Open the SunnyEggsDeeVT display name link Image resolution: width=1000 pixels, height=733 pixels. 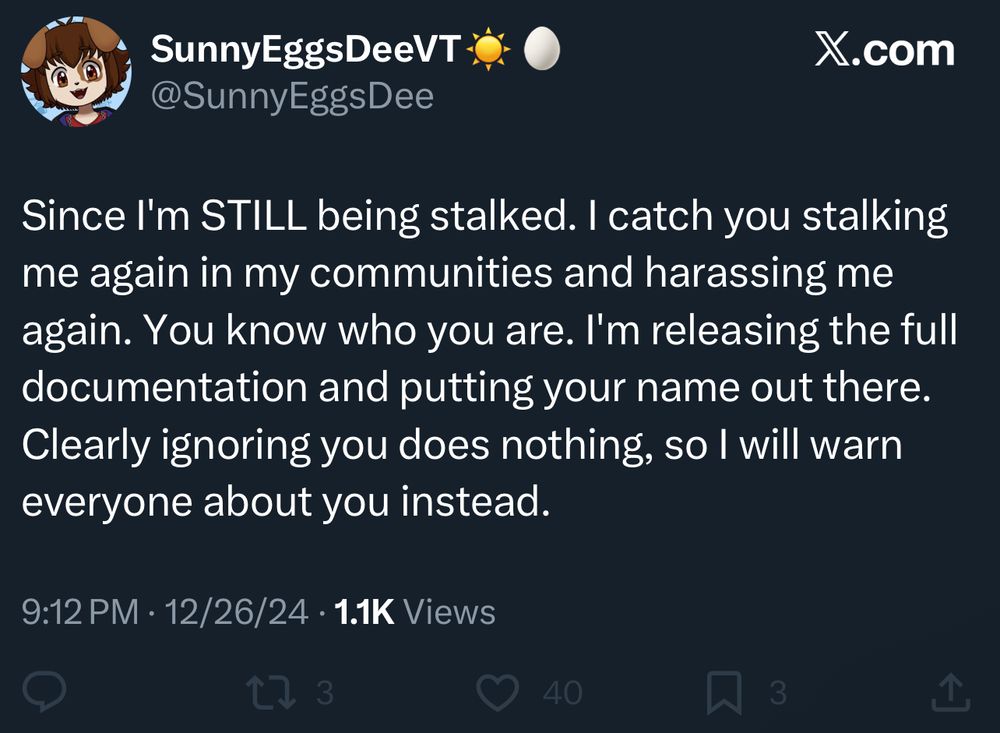(x=305, y=50)
